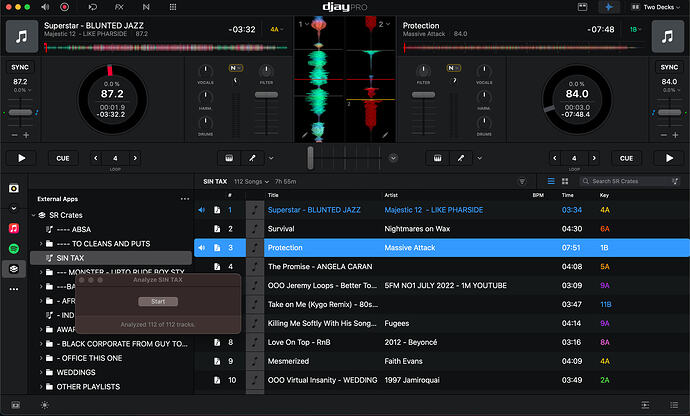690x416 pixels.
Task: Expand the TO CLEANS AND PUTS folder
Action: coord(41,243)
